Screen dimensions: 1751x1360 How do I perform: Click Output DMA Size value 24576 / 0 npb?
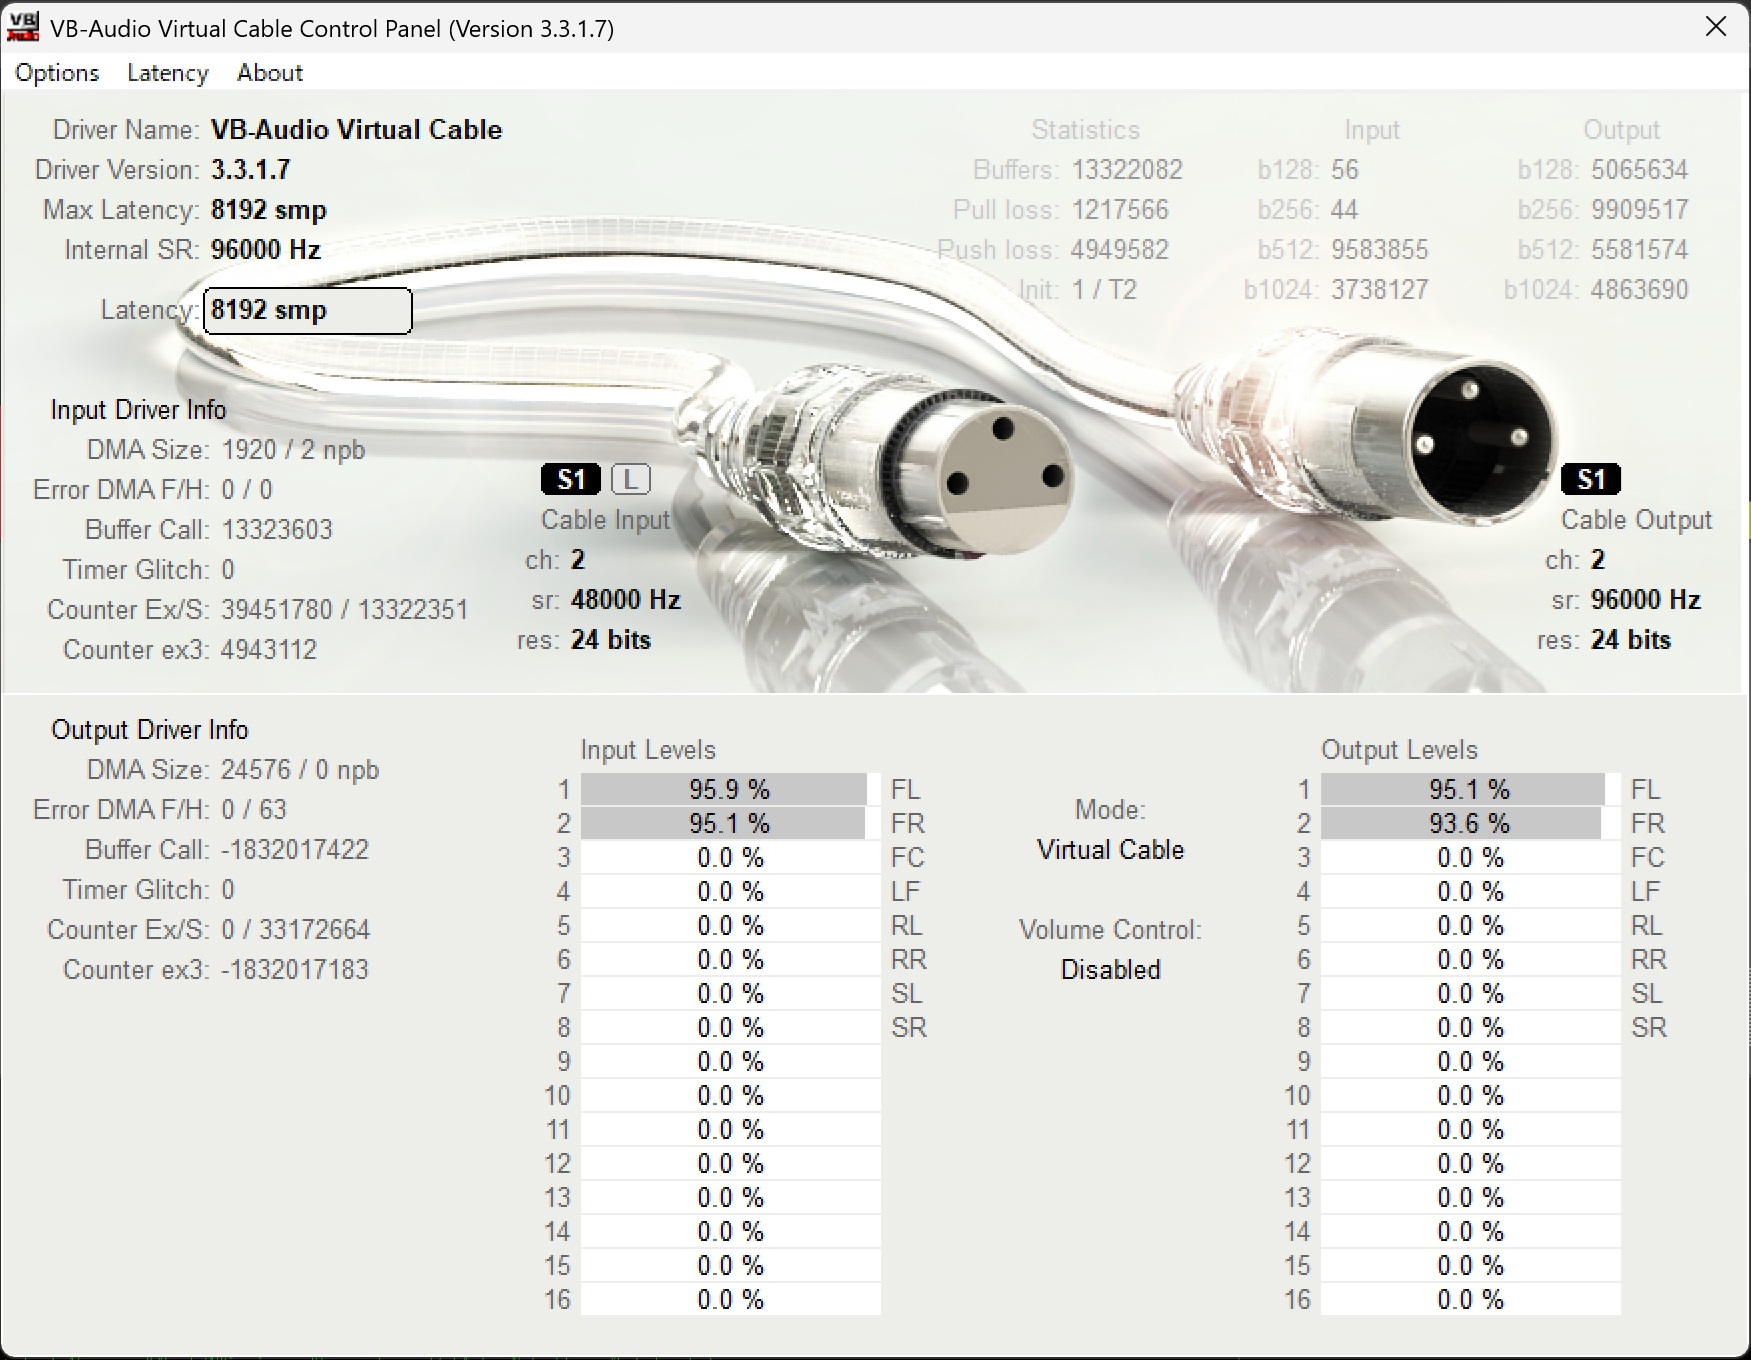click(300, 770)
